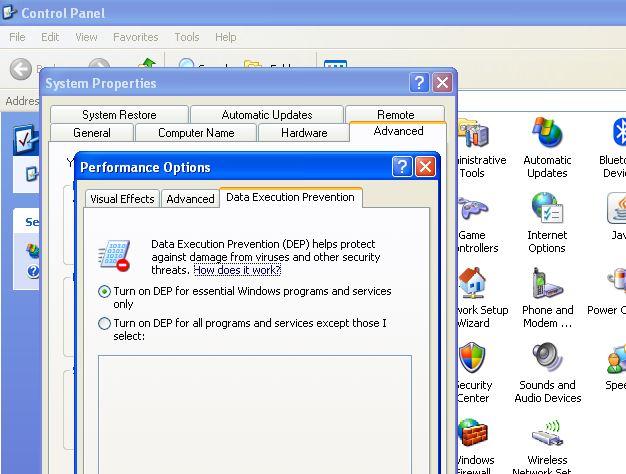
Task: Open Speech control panel icon
Action: (x=617, y=367)
